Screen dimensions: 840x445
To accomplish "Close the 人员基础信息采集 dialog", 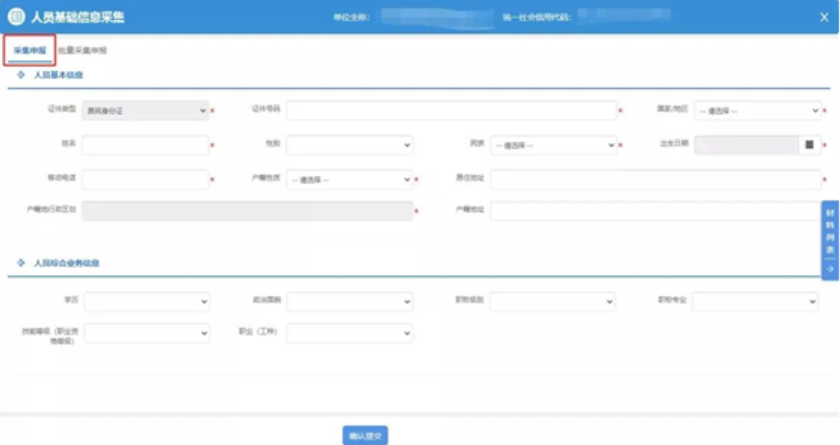I will 824,17.
